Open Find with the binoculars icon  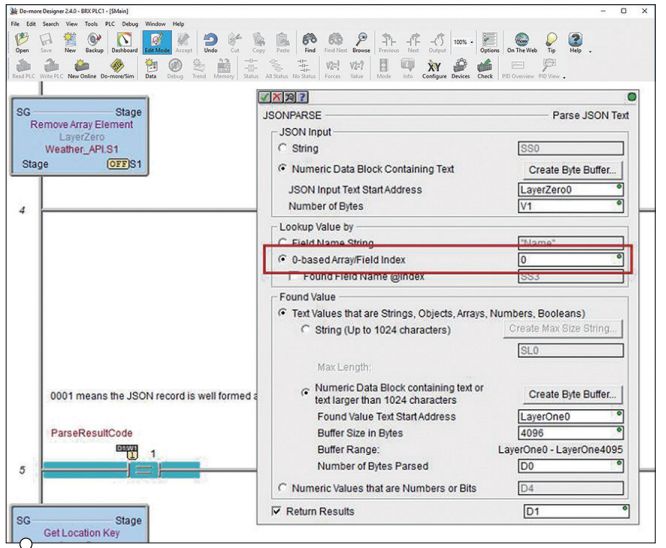click(310, 42)
